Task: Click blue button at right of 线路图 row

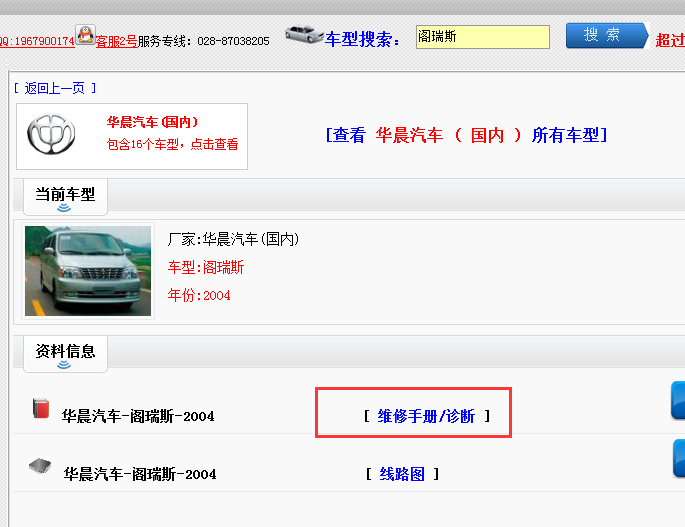Action: pyautogui.click(x=679, y=458)
